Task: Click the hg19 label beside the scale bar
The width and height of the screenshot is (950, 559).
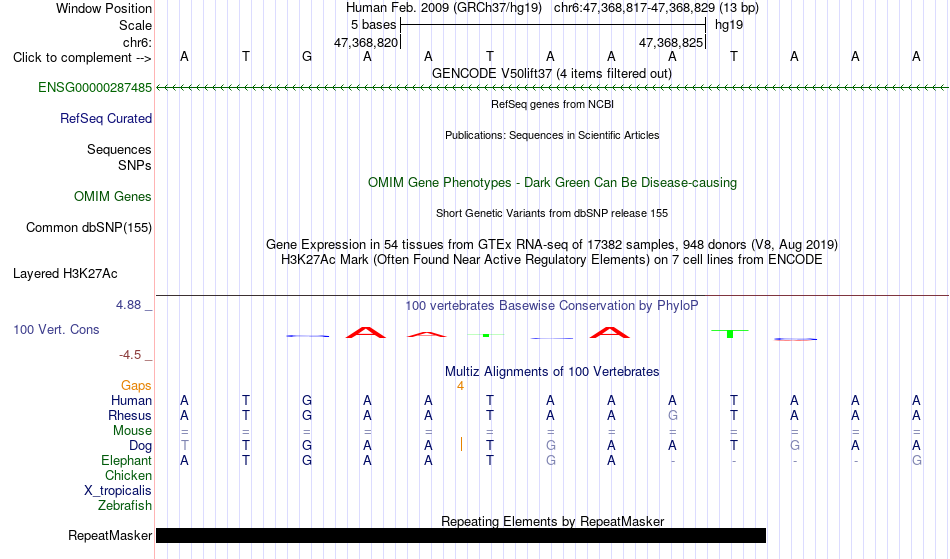Action: tap(729, 25)
